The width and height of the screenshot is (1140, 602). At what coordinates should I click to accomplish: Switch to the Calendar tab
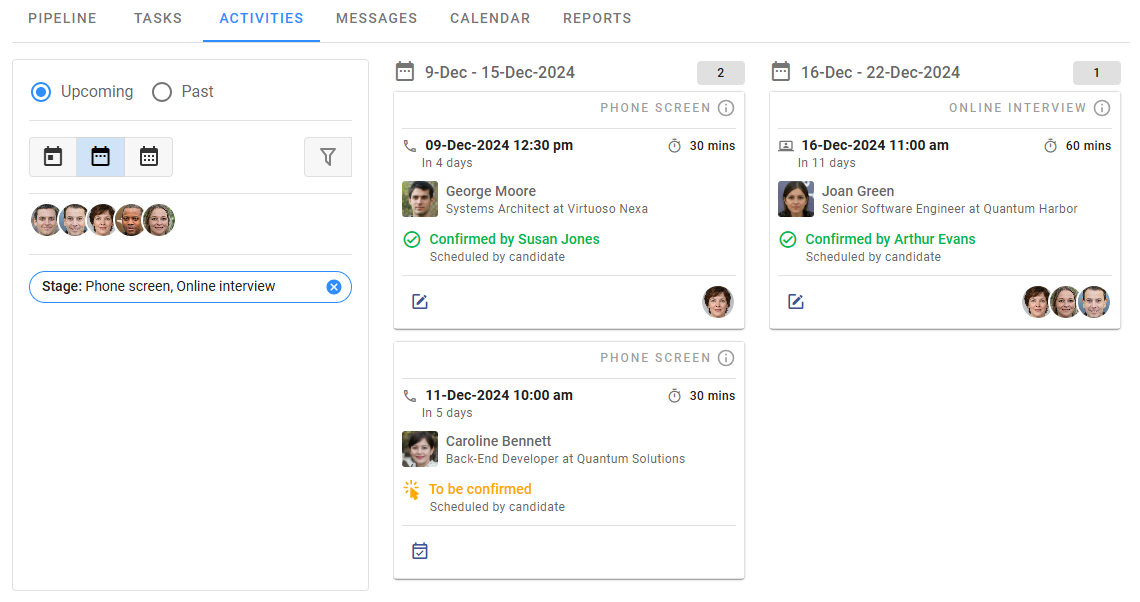coord(490,18)
